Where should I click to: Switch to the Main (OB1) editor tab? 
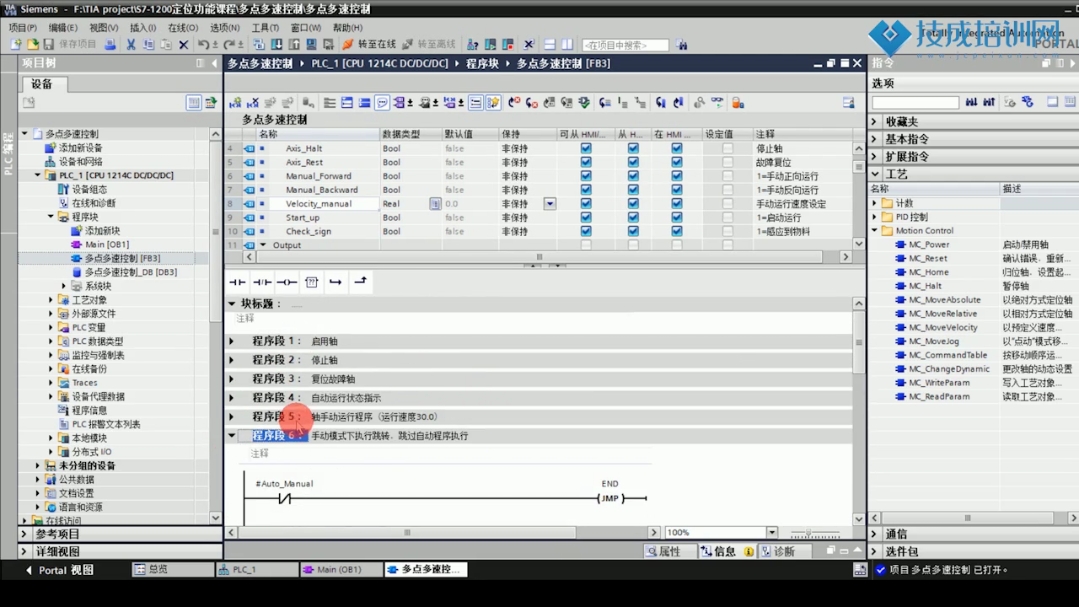(x=340, y=570)
